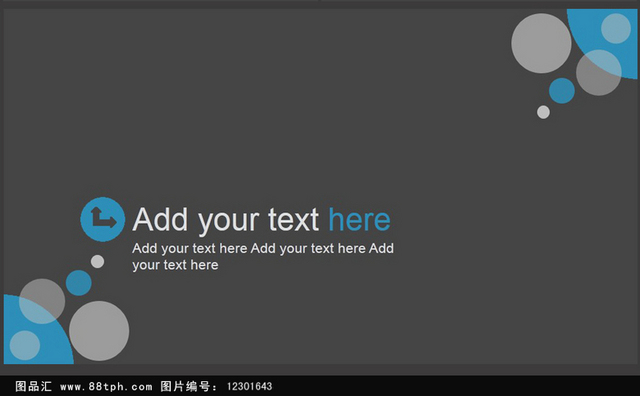The height and width of the screenshot is (396, 640).
Task: Select the heading 'Add your text here'
Action: (262, 220)
